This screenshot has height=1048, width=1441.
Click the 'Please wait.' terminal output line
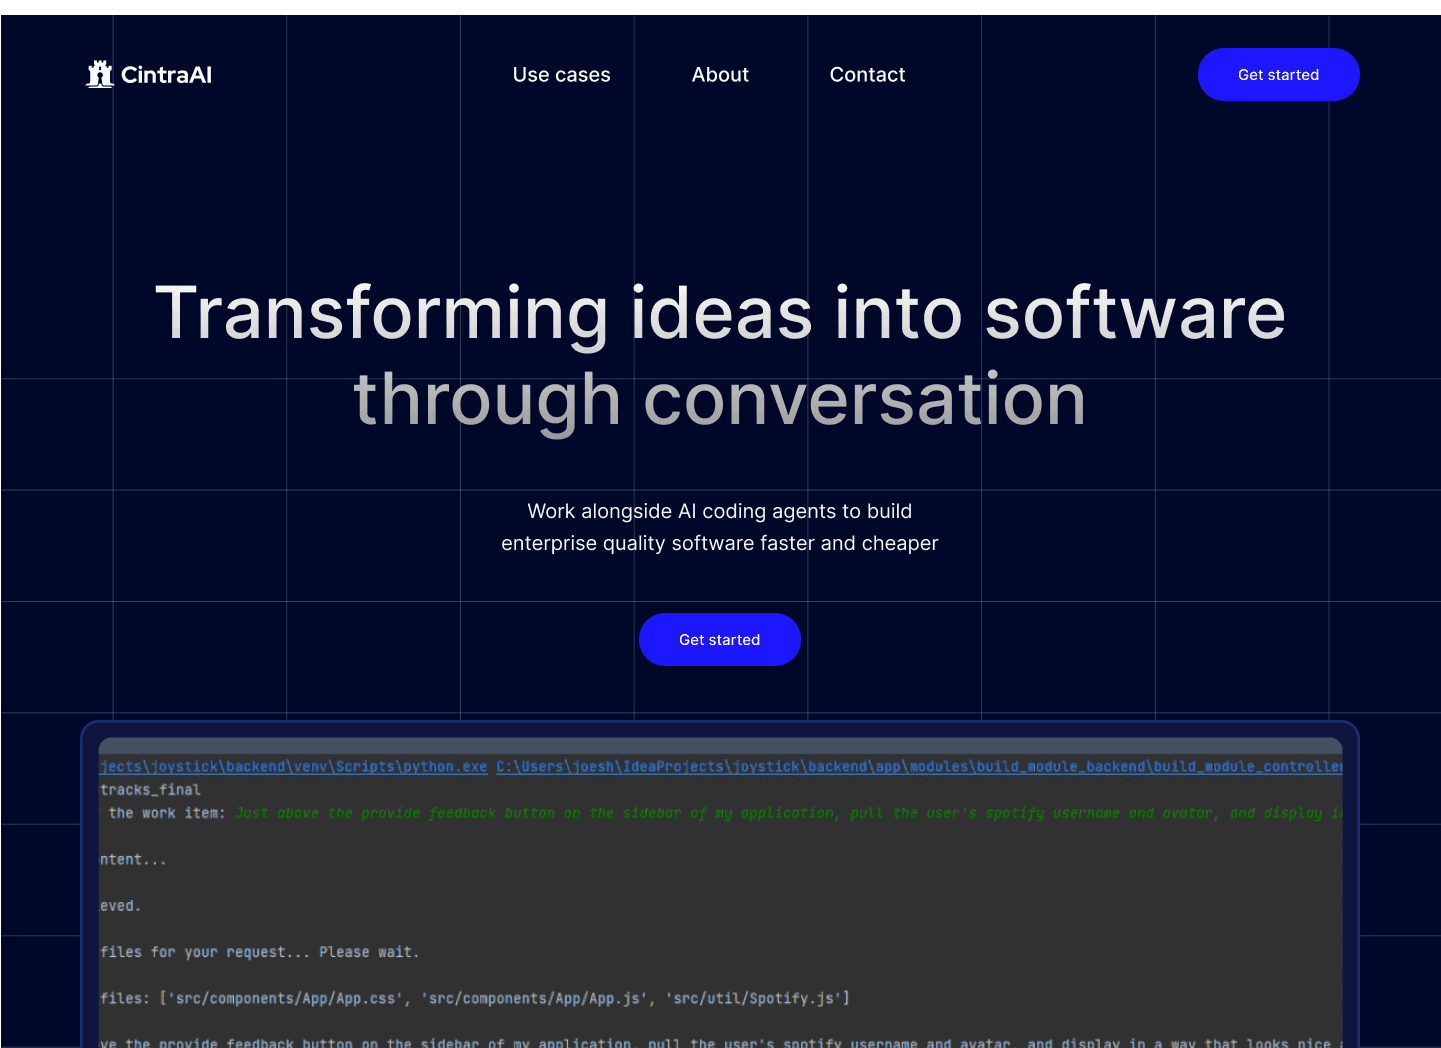pos(260,952)
